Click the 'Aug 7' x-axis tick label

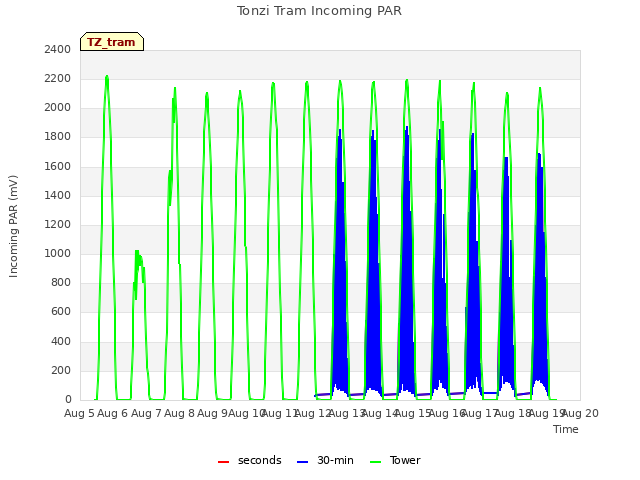[x=146, y=413]
